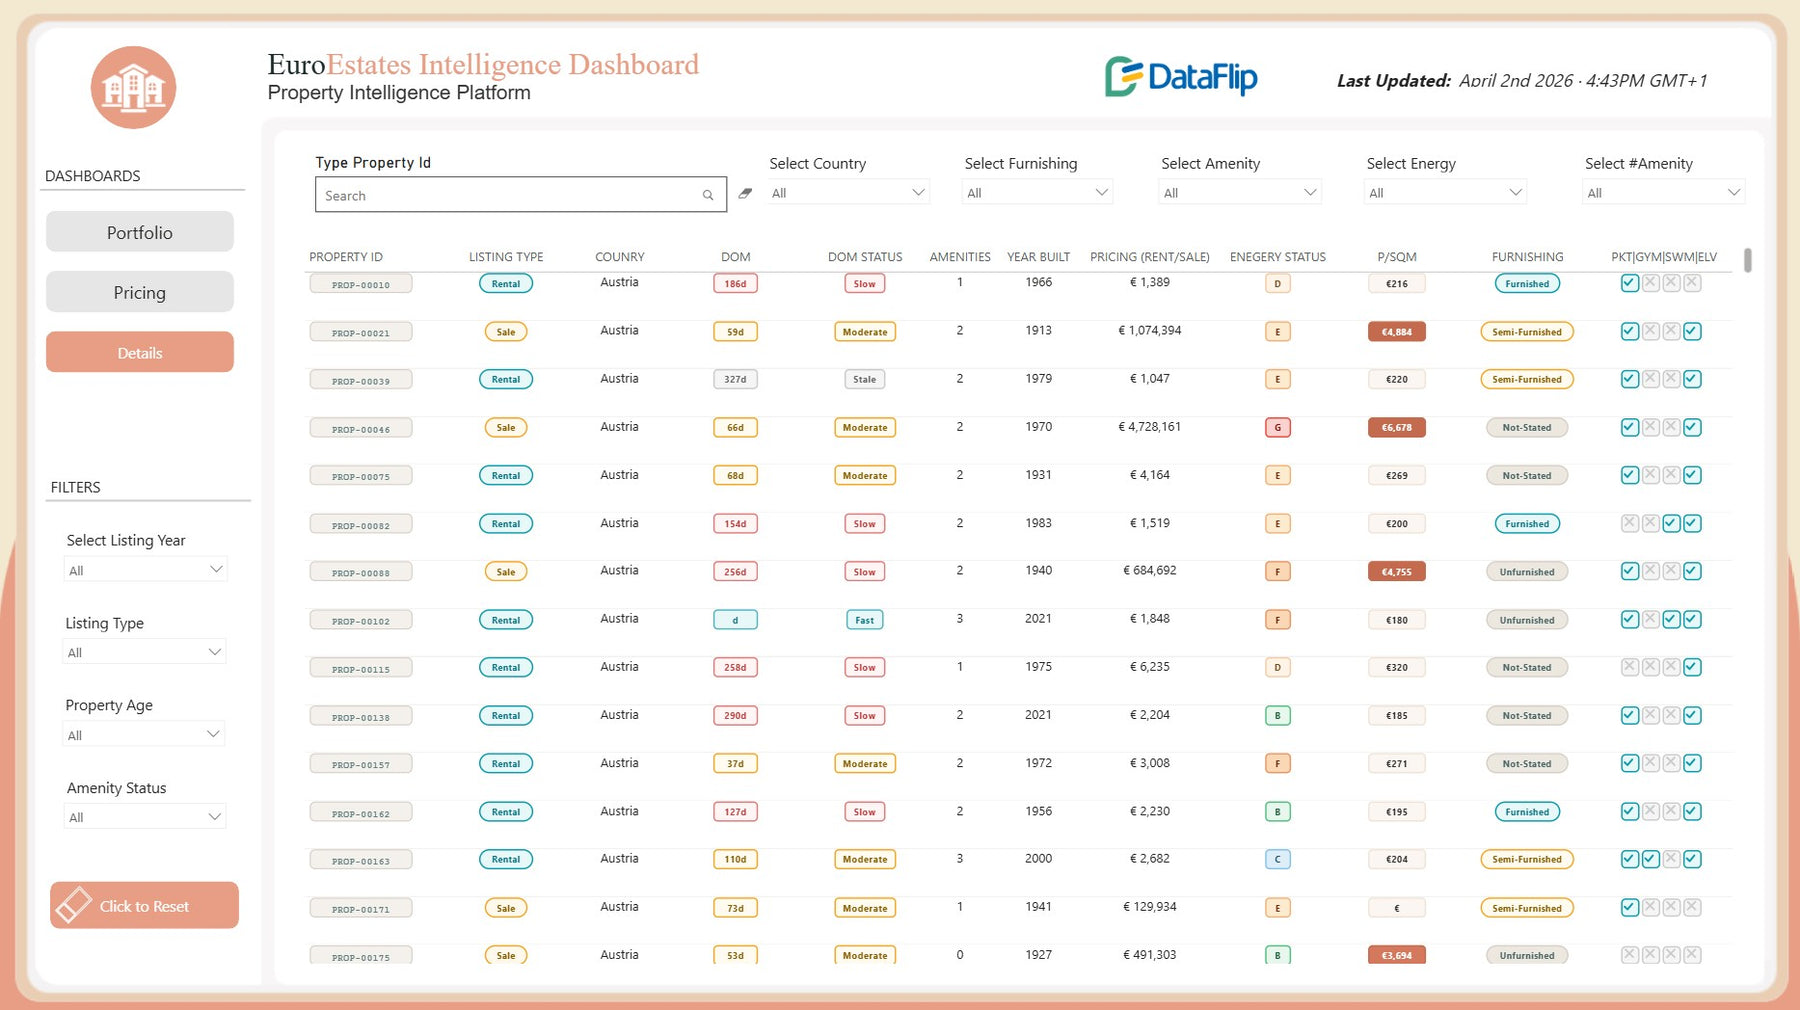Toggle the gym checkbox for PROP-00163
The width and height of the screenshot is (1800, 1010).
click(x=1650, y=860)
